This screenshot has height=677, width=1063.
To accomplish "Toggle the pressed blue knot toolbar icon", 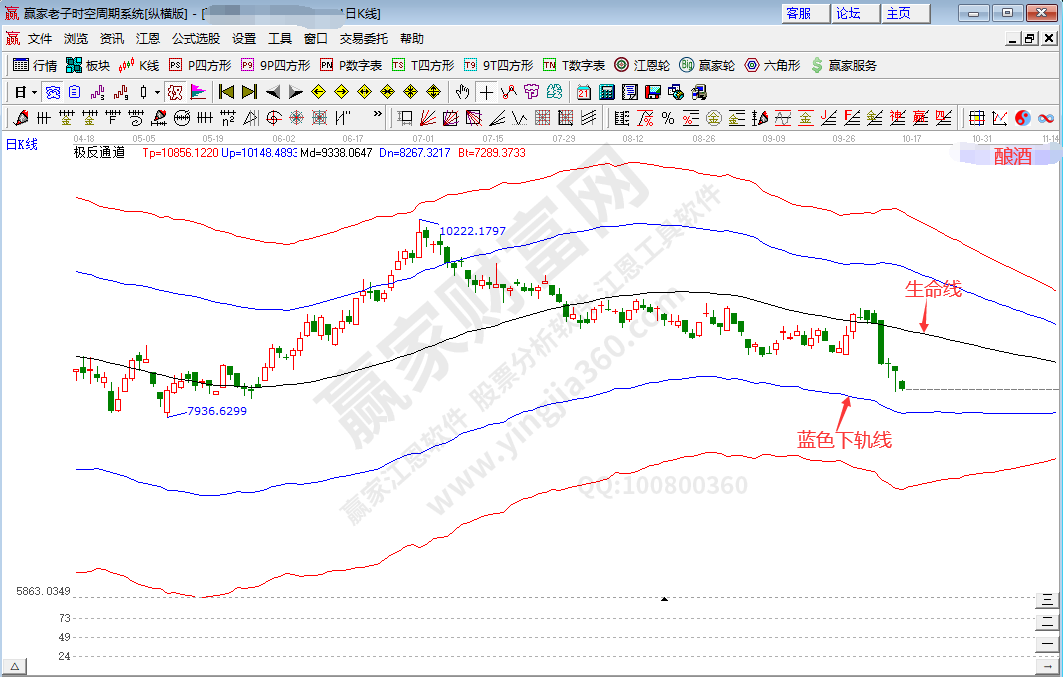I will click(52, 92).
